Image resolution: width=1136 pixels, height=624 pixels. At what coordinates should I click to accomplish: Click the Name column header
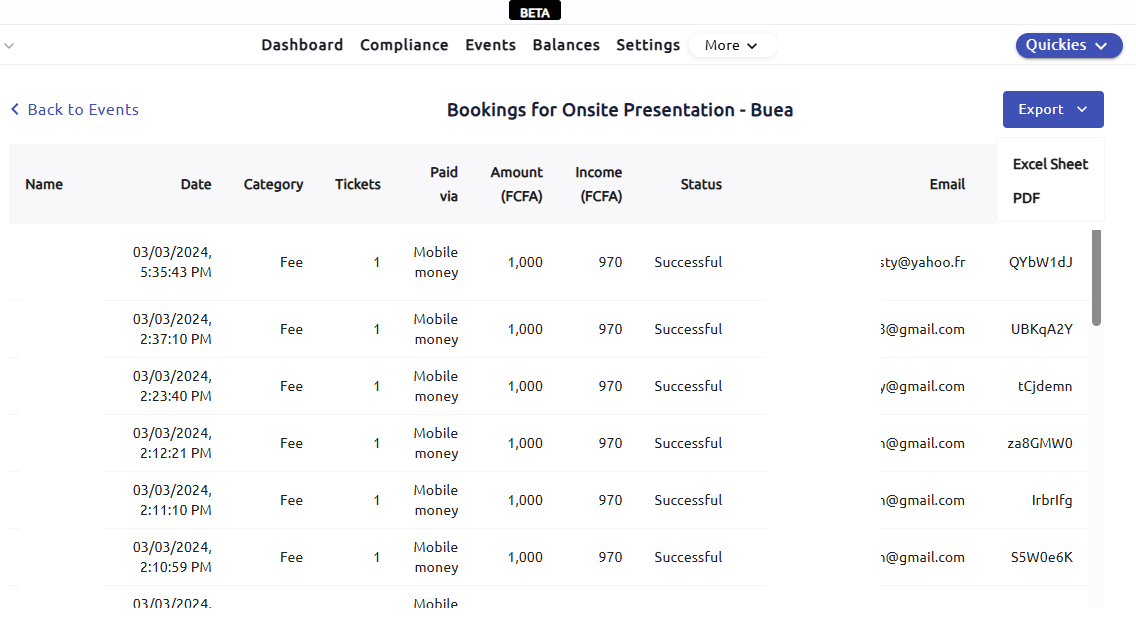pyautogui.click(x=43, y=184)
